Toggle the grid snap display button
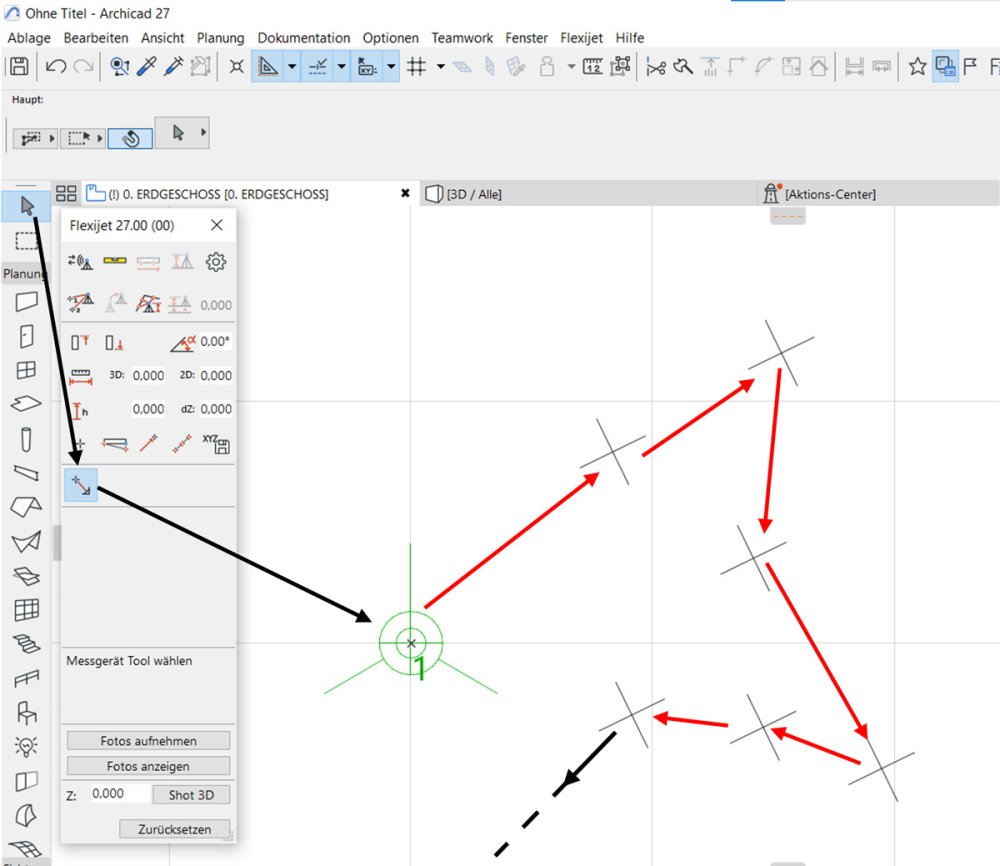Viewport: 1000px width, 866px height. click(417, 67)
